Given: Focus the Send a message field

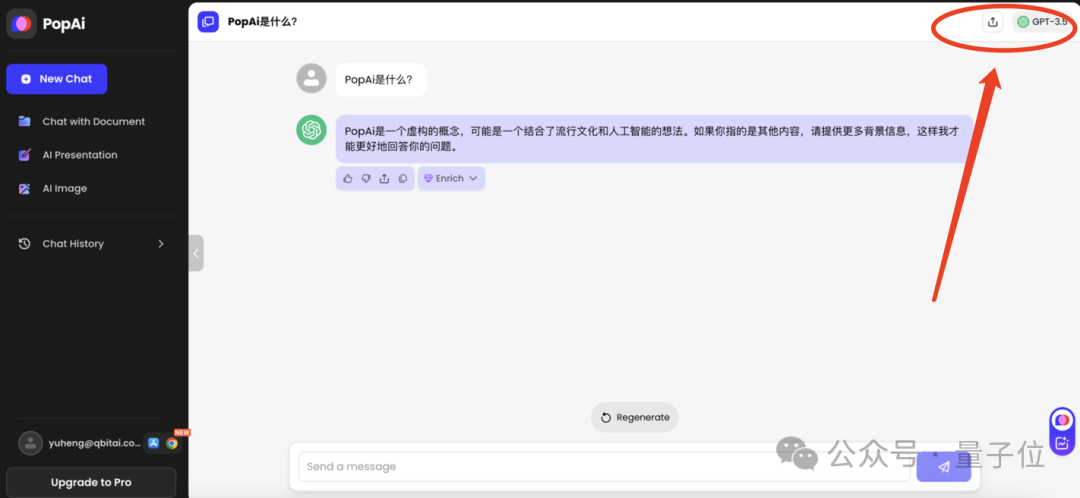Looking at the screenshot, I should [x=604, y=466].
